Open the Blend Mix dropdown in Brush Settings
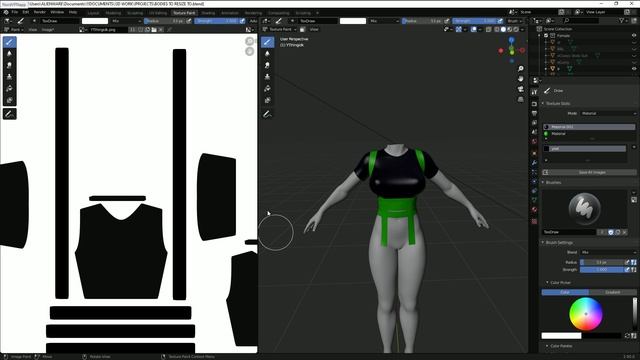The width and height of the screenshot is (640, 360). [x=608, y=252]
